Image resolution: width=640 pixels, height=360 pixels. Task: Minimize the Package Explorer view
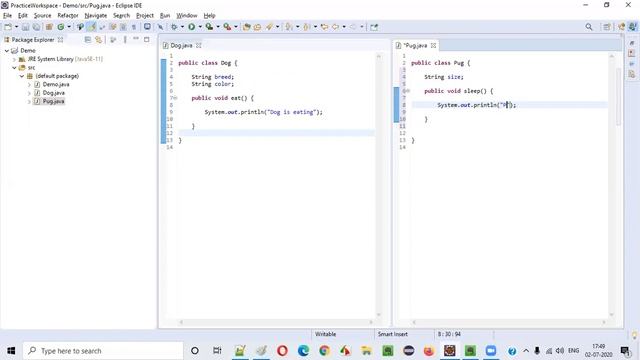(x=136, y=39)
